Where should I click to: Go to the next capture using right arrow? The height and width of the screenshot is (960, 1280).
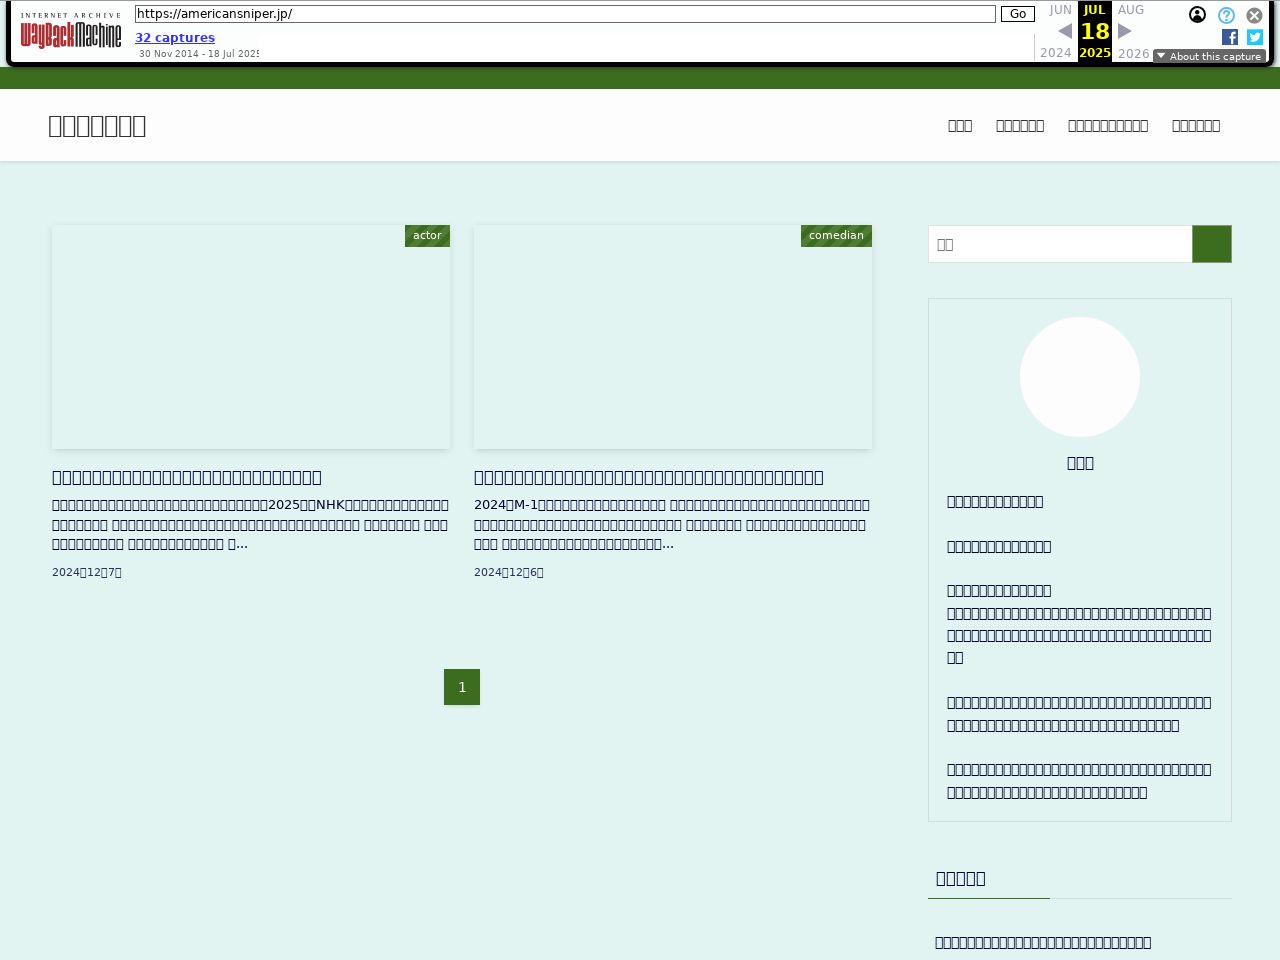pos(1125,31)
